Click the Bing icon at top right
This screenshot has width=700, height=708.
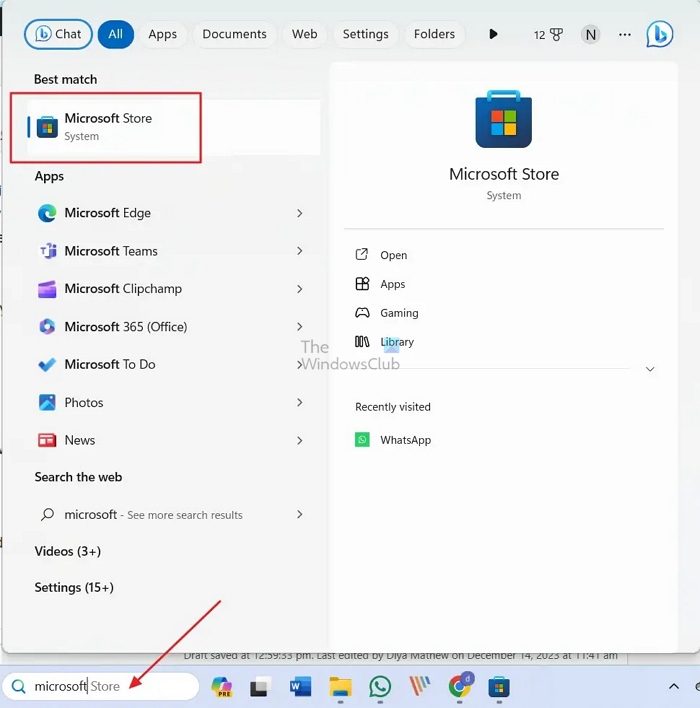click(659, 34)
